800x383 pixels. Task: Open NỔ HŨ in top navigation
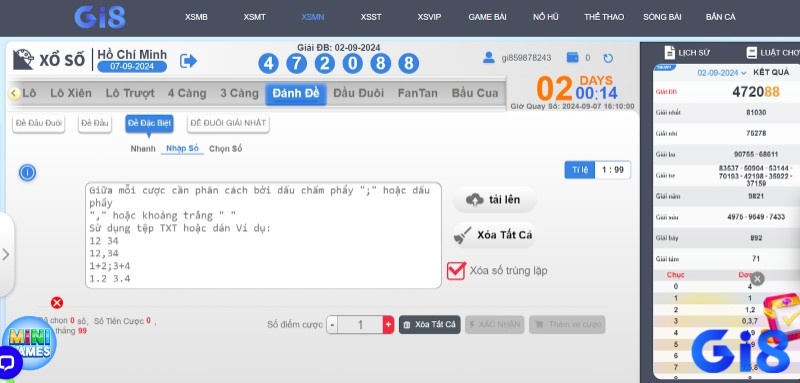[x=545, y=17]
